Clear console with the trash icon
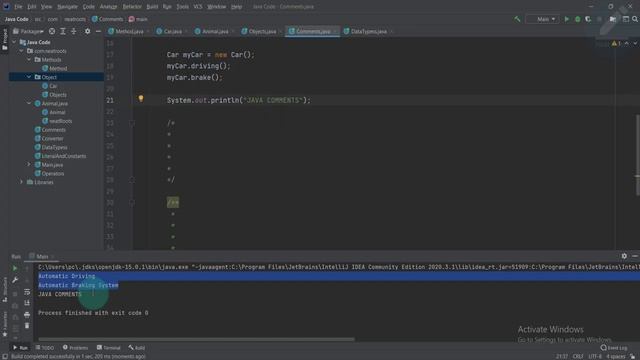 pyautogui.click(x=27, y=325)
